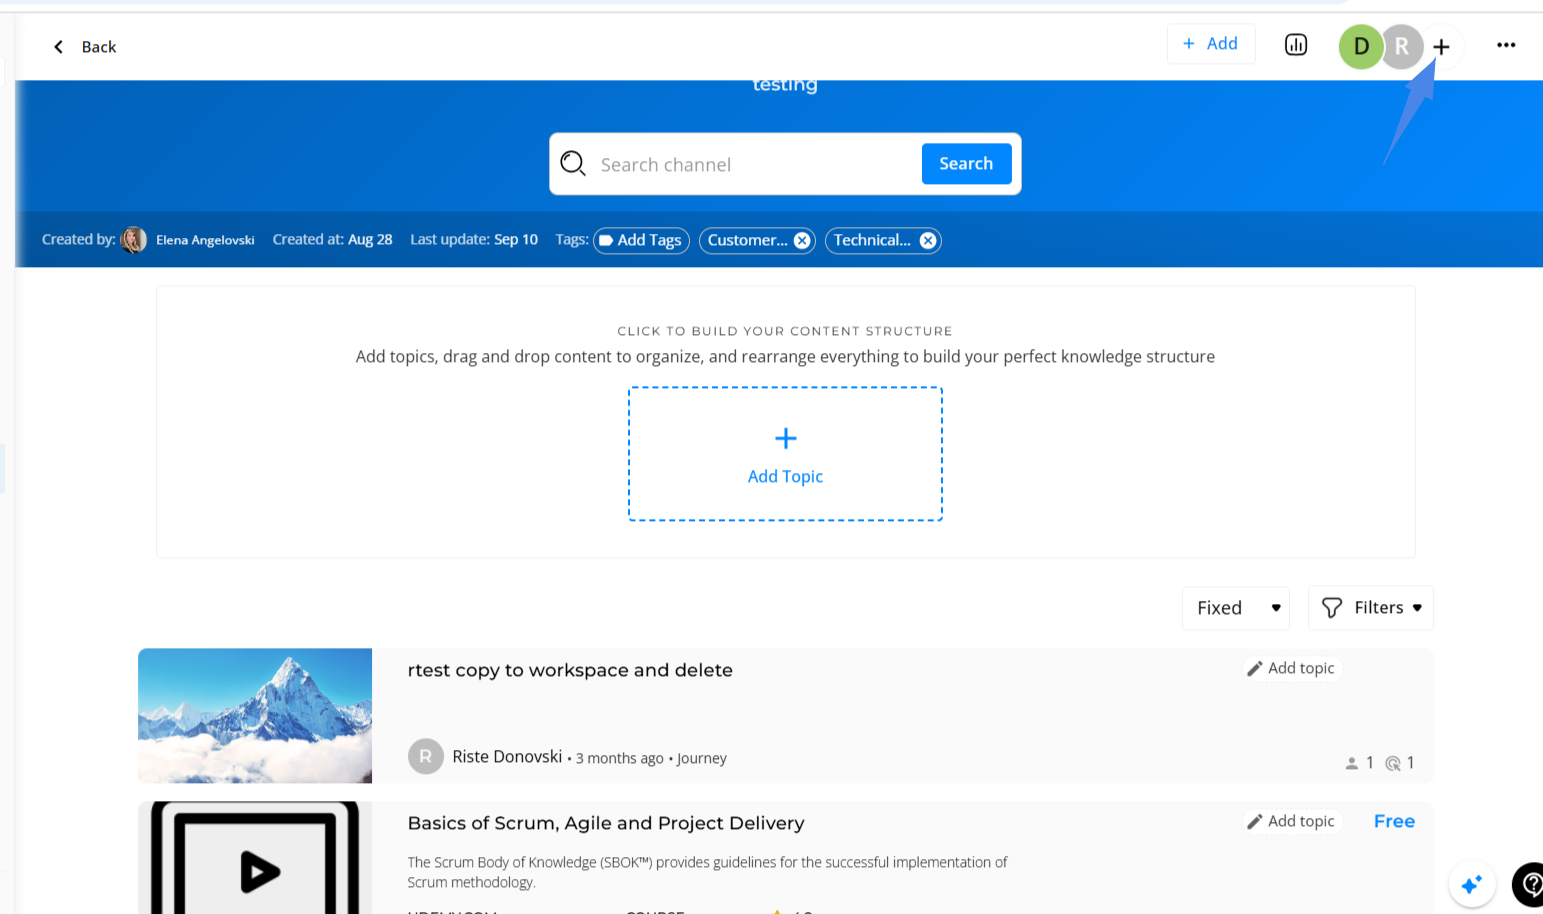Remove the Customer tag

click(802, 241)
